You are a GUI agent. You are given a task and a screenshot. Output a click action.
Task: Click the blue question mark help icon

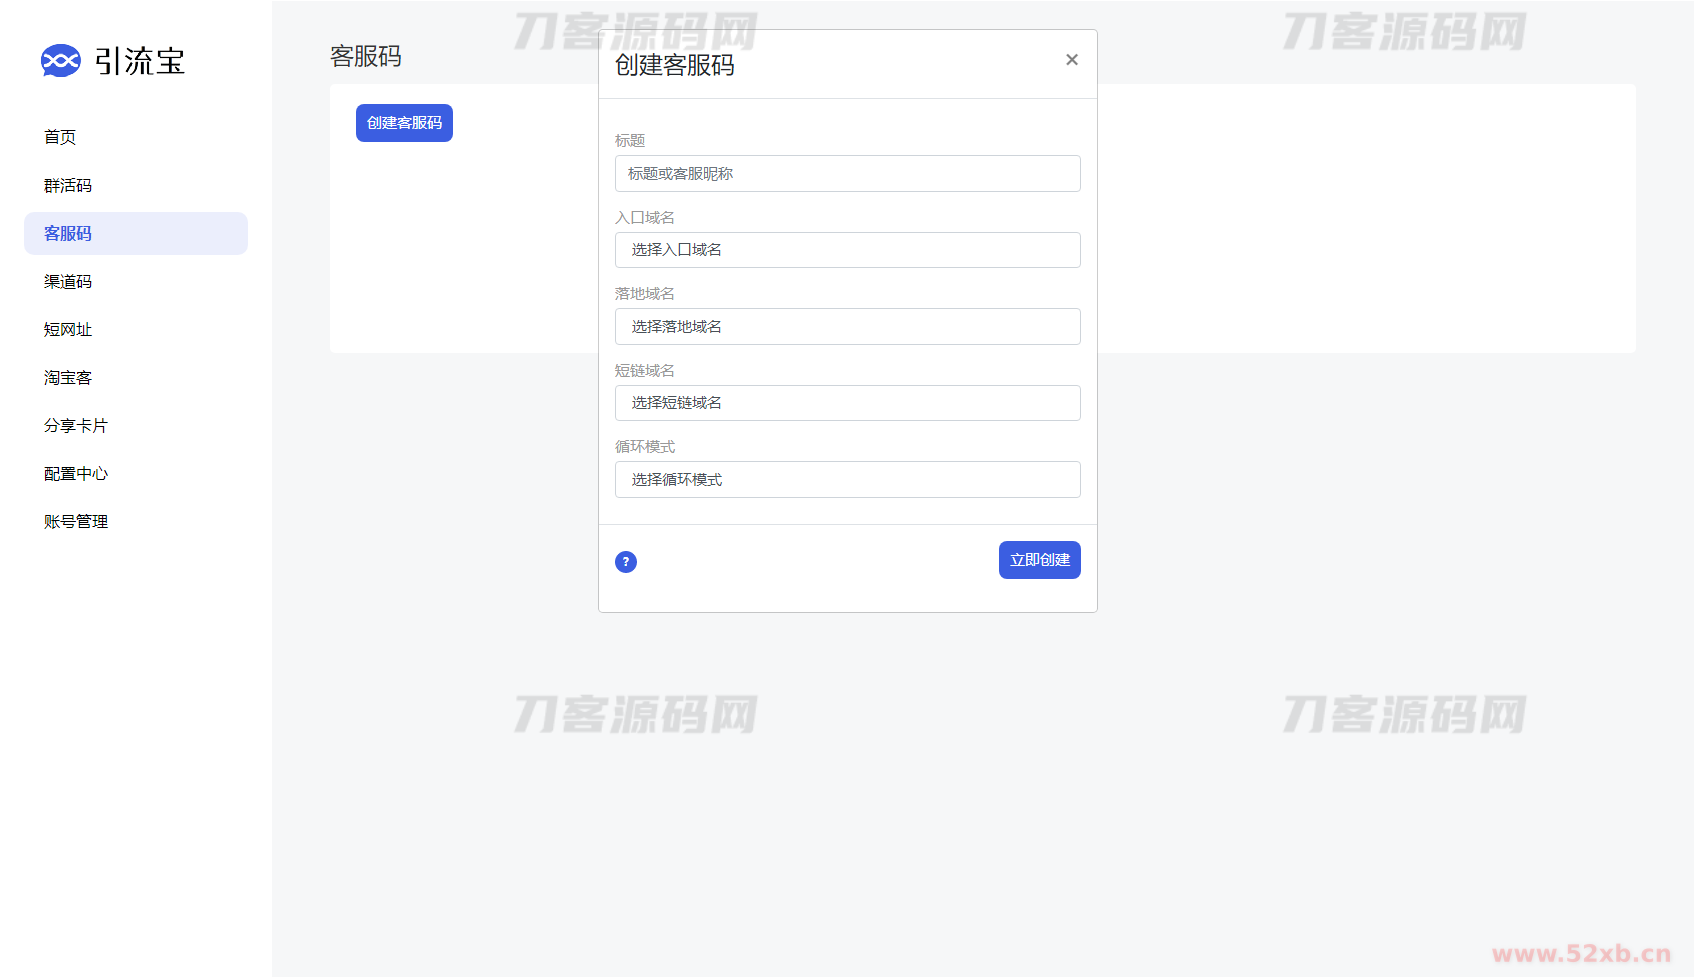click(x=626, y=562)
